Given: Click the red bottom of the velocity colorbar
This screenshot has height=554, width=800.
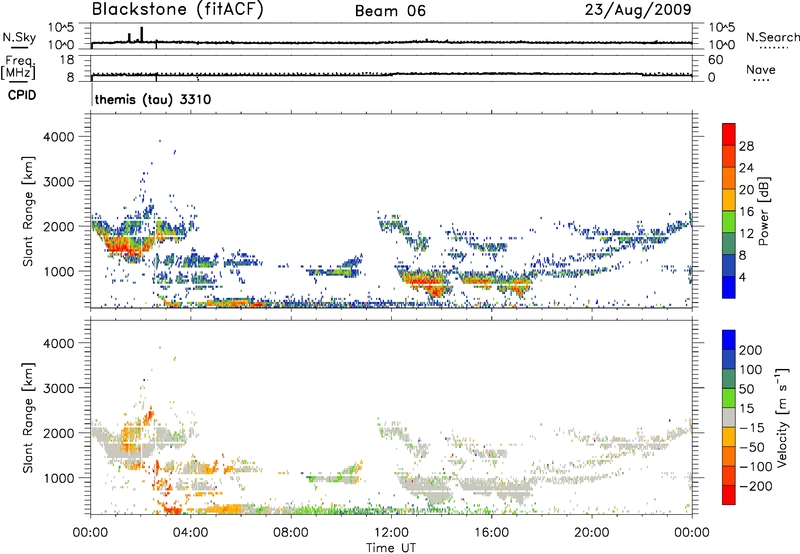Looking at the screenshot, I should tap(729, 495).
